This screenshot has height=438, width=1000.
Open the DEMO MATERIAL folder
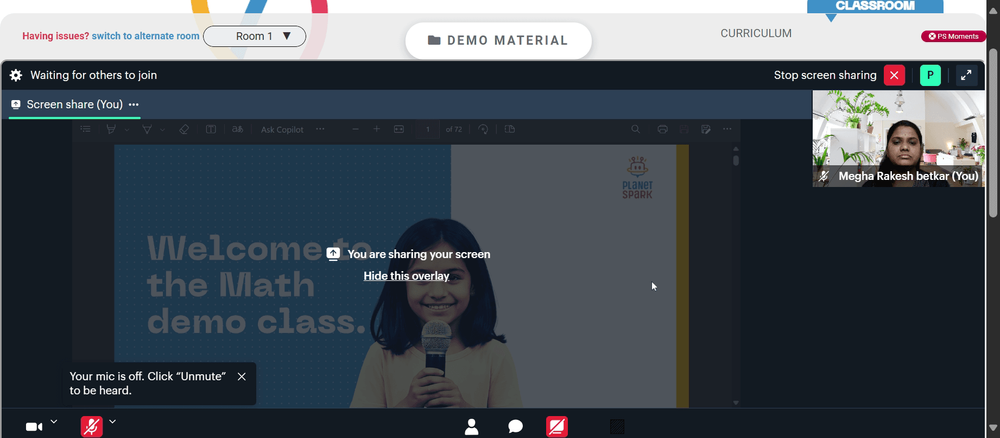pos(498,40)
